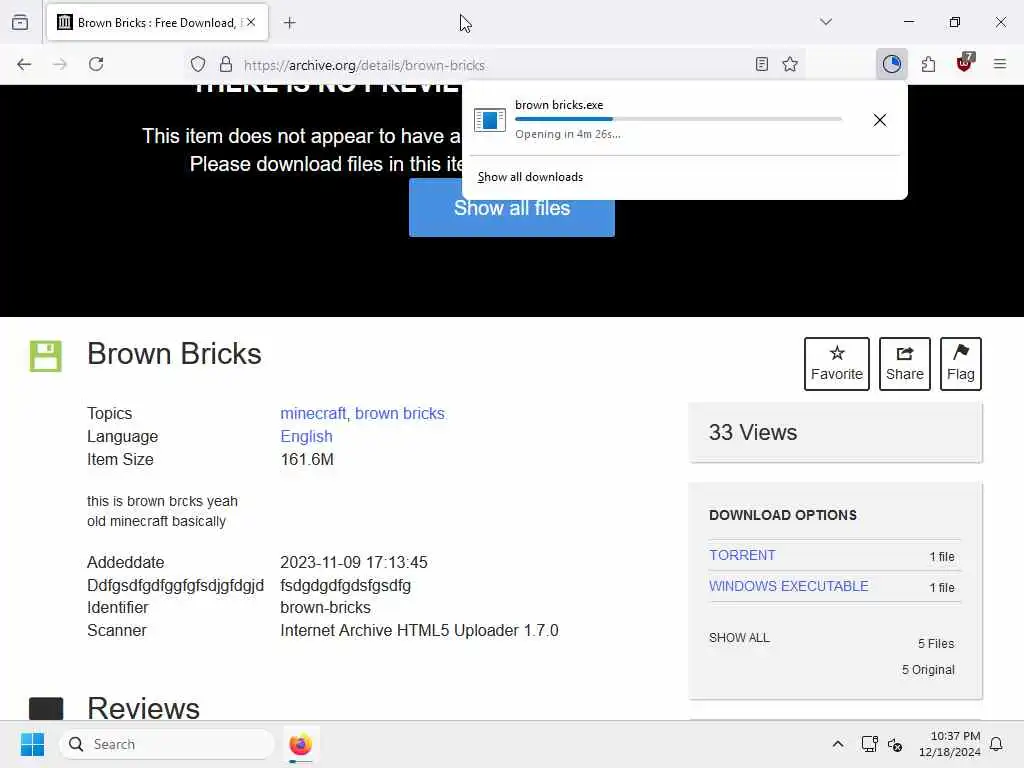Open TORRENT download option
The image size is (1024, 768).
(x=743, y=555)
